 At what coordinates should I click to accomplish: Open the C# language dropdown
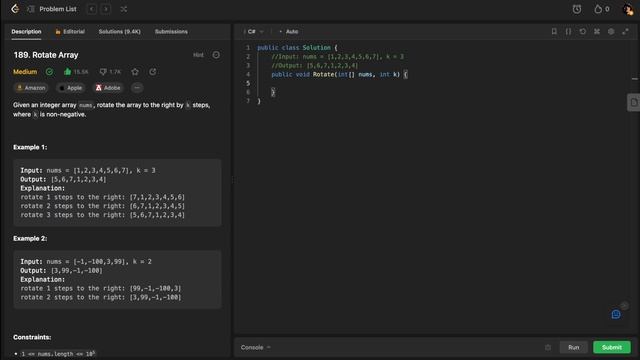(255, 31)
